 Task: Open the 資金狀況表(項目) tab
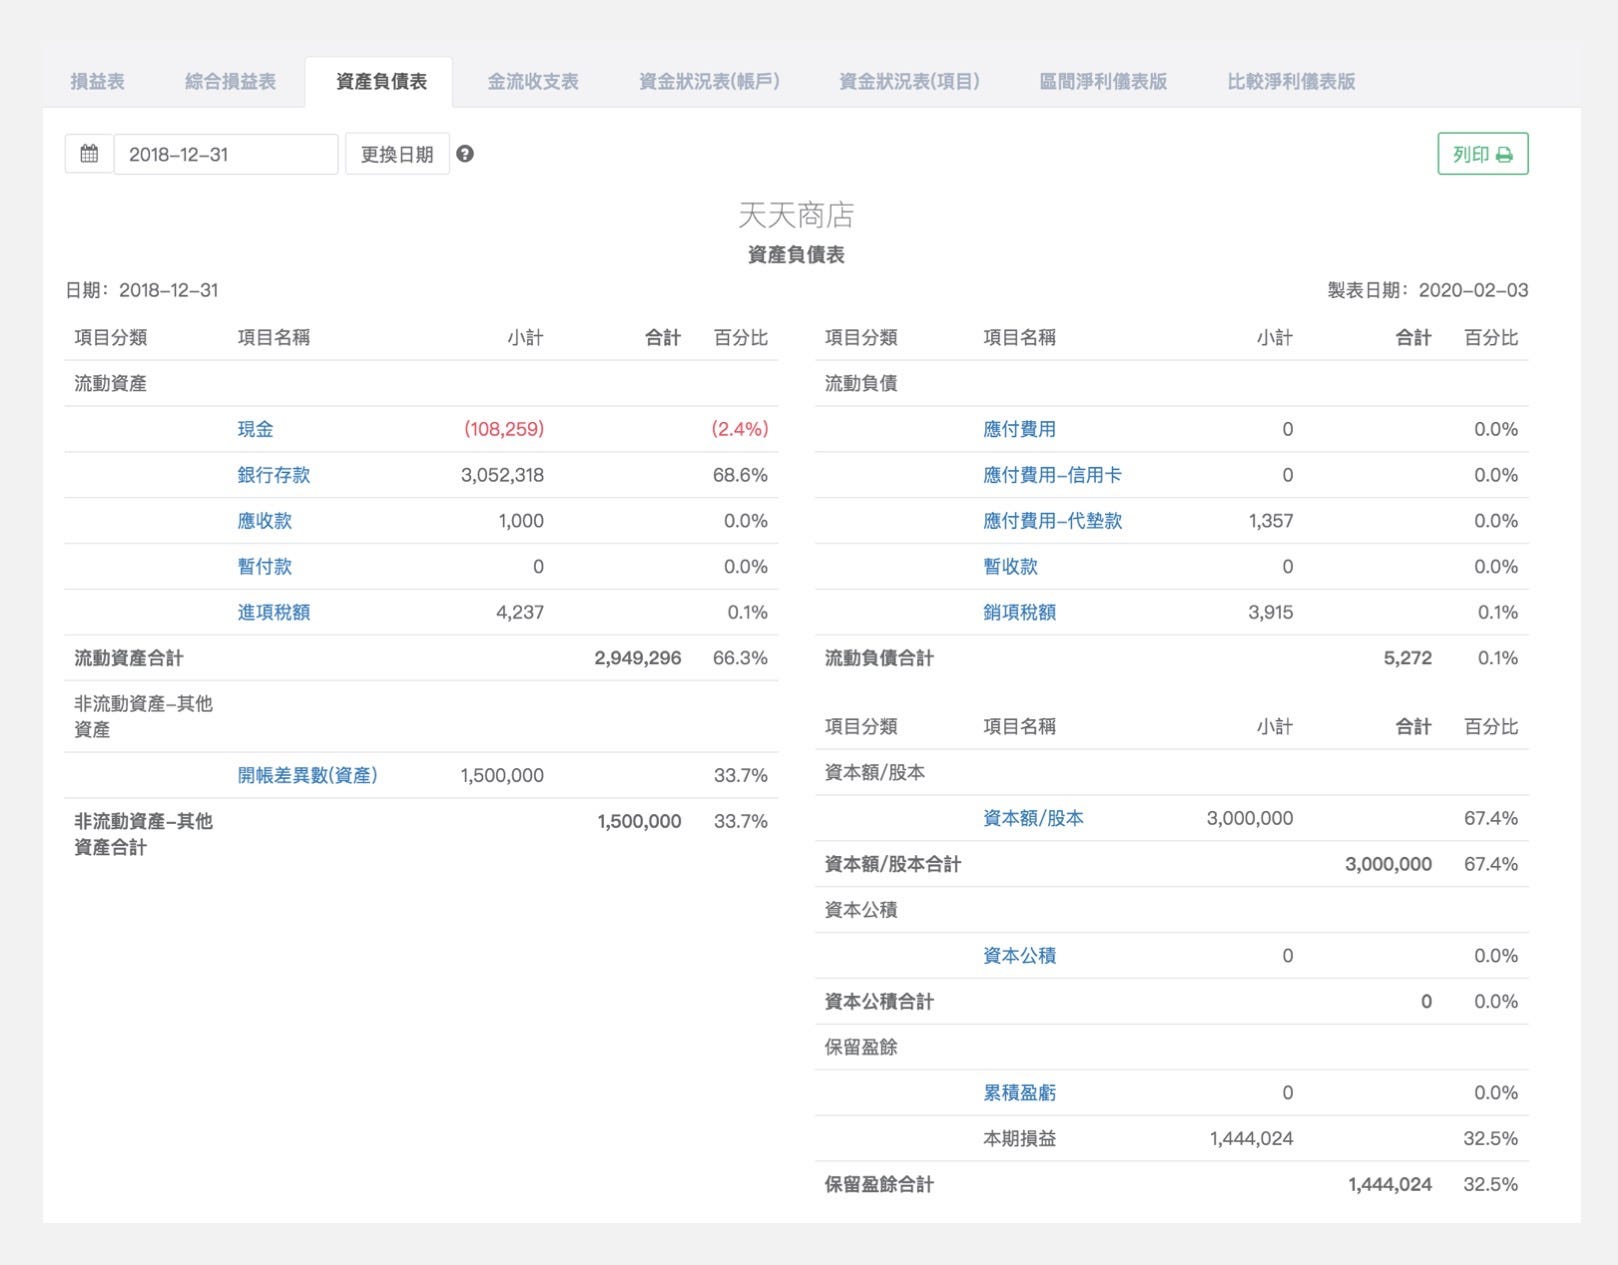[x=909, y=82]
